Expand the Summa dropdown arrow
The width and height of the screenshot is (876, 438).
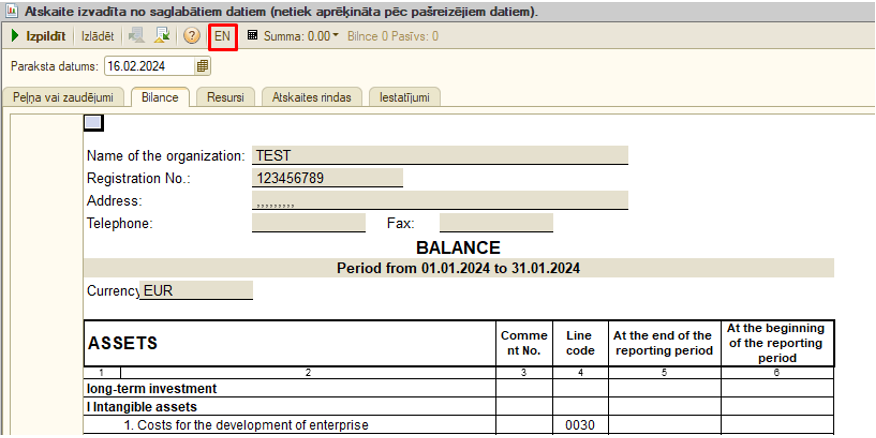click(x=336, y=36)
